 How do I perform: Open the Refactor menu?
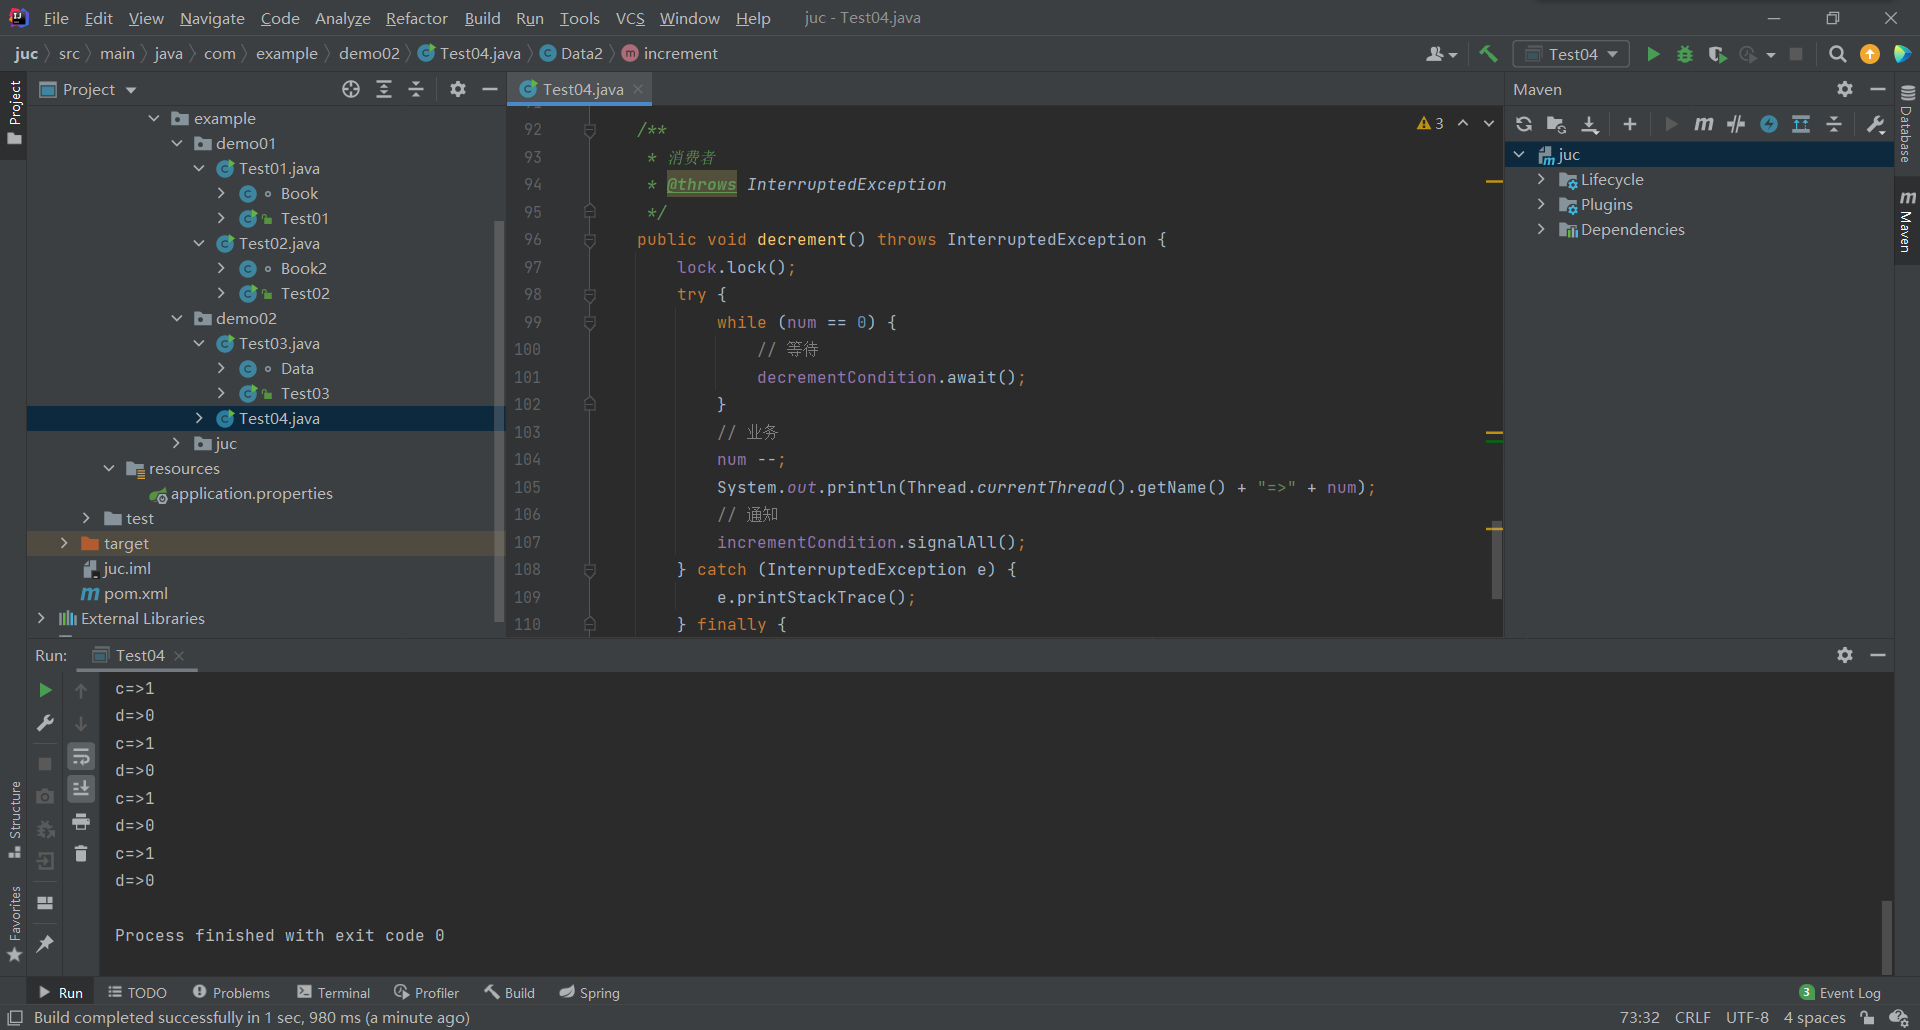point(416,18)
